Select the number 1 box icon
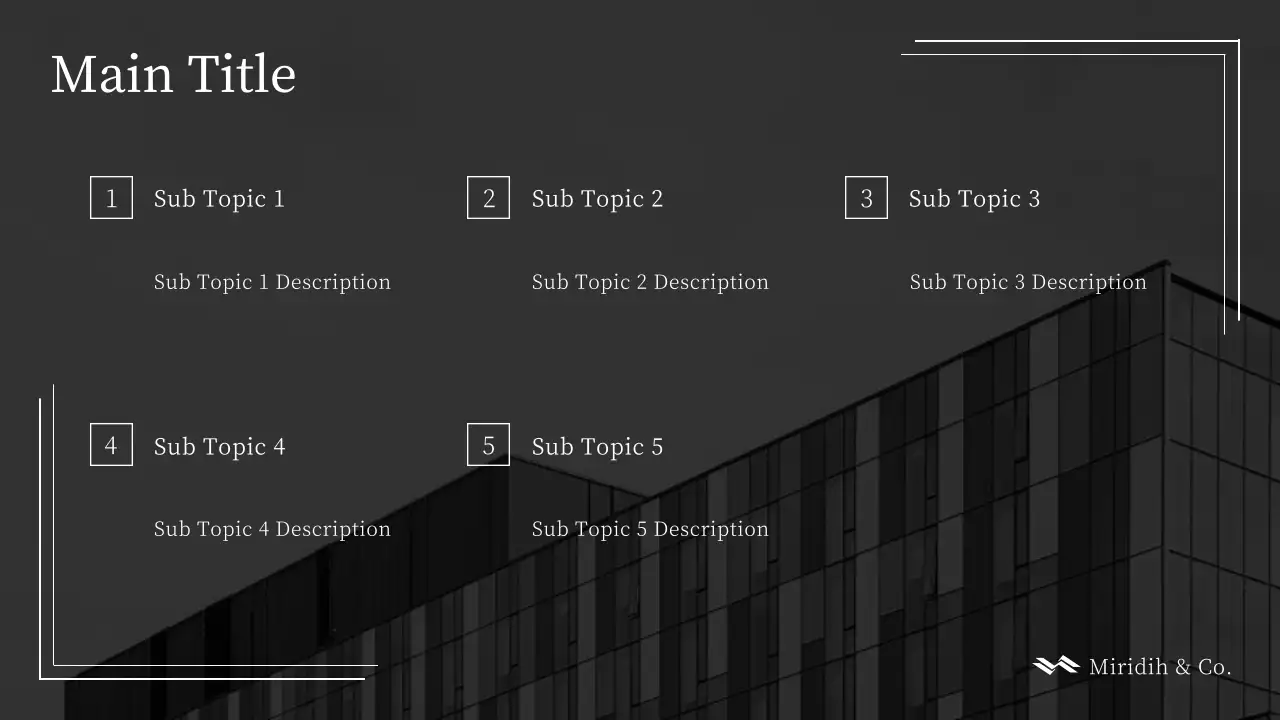The image size is (1280, 720). (x=111, y=198)
